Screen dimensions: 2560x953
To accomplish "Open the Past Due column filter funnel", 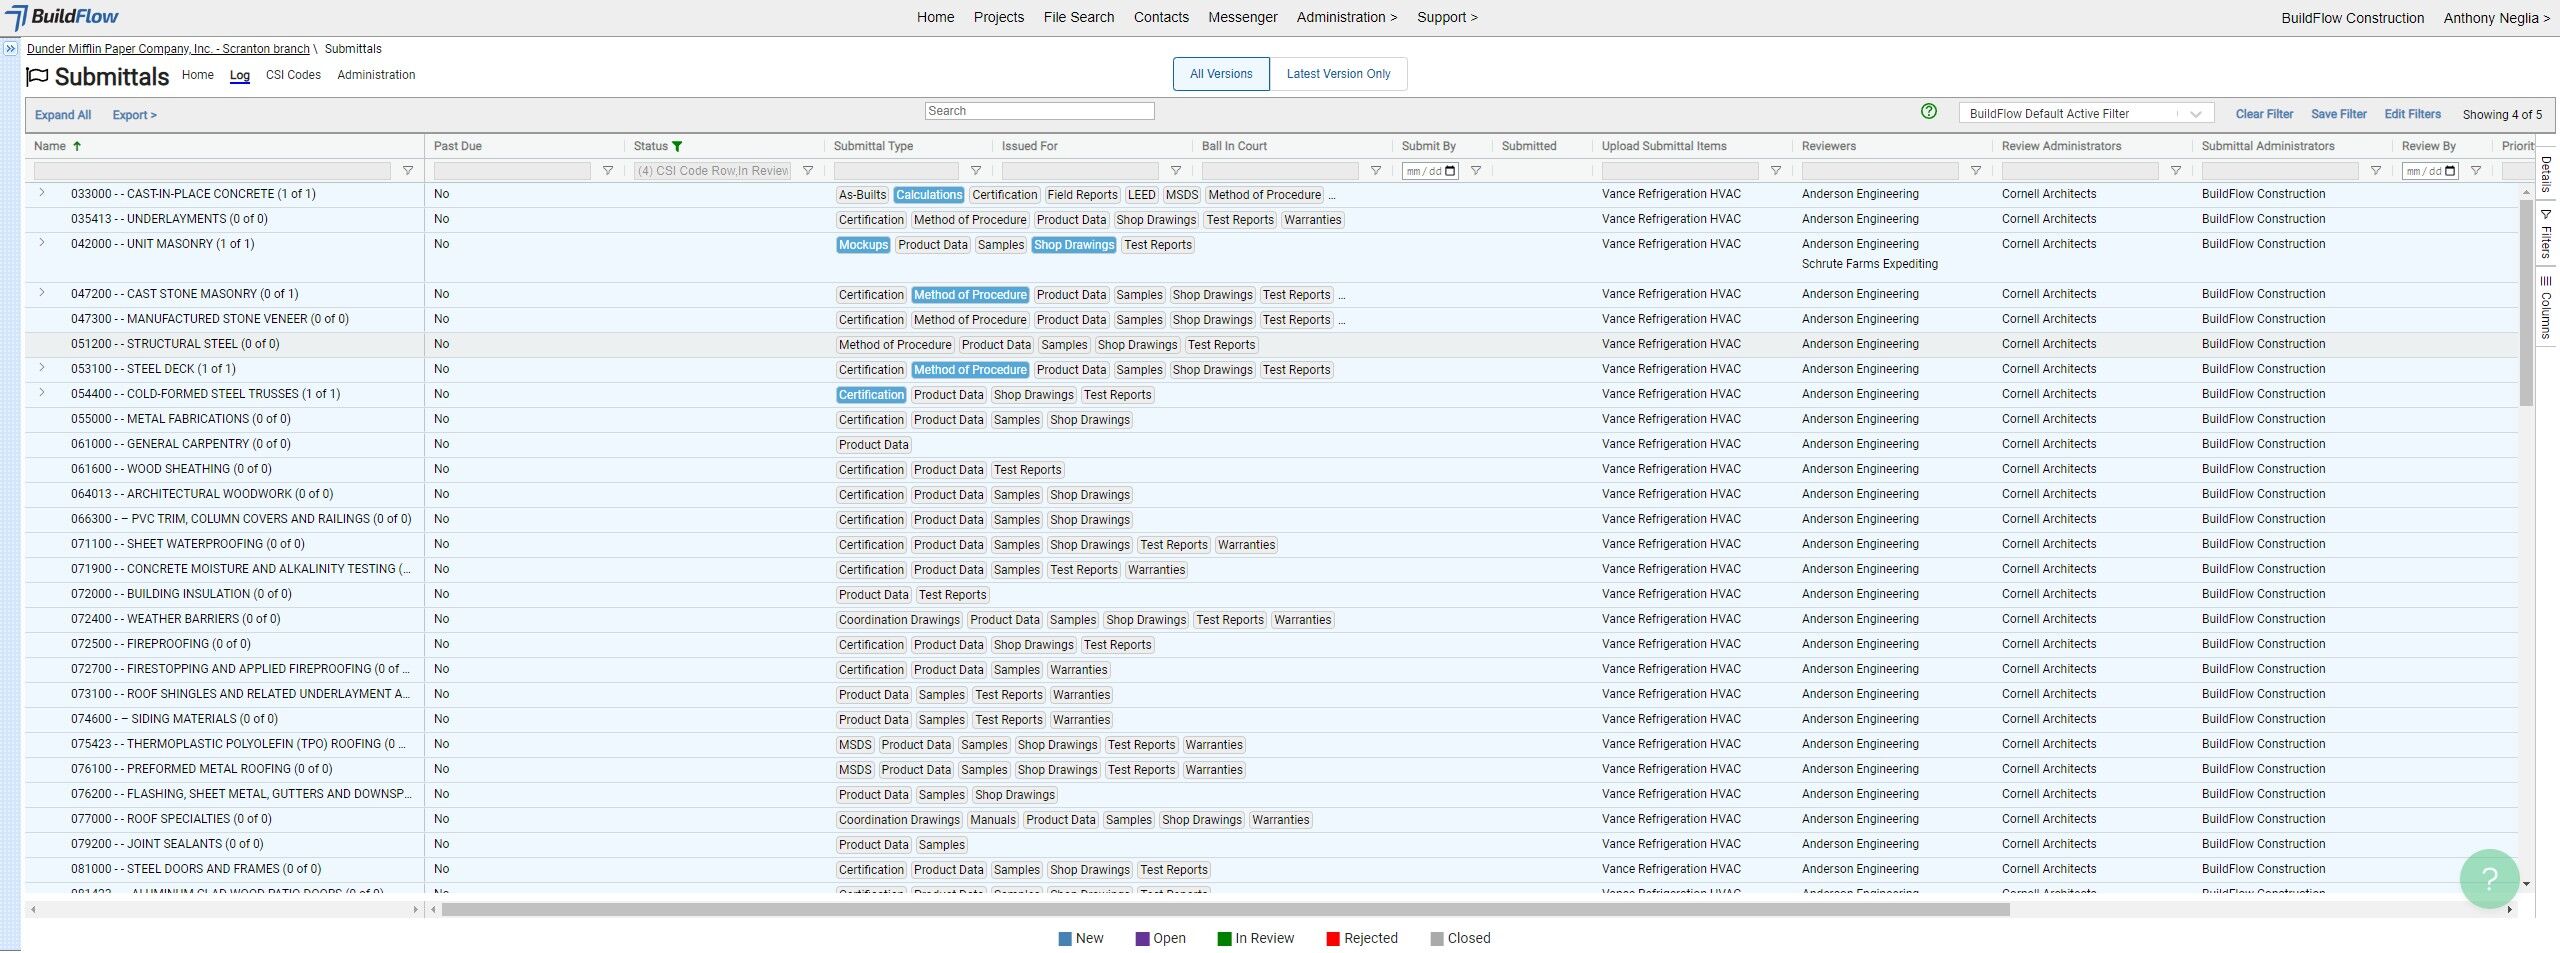I will pos(607,171).
